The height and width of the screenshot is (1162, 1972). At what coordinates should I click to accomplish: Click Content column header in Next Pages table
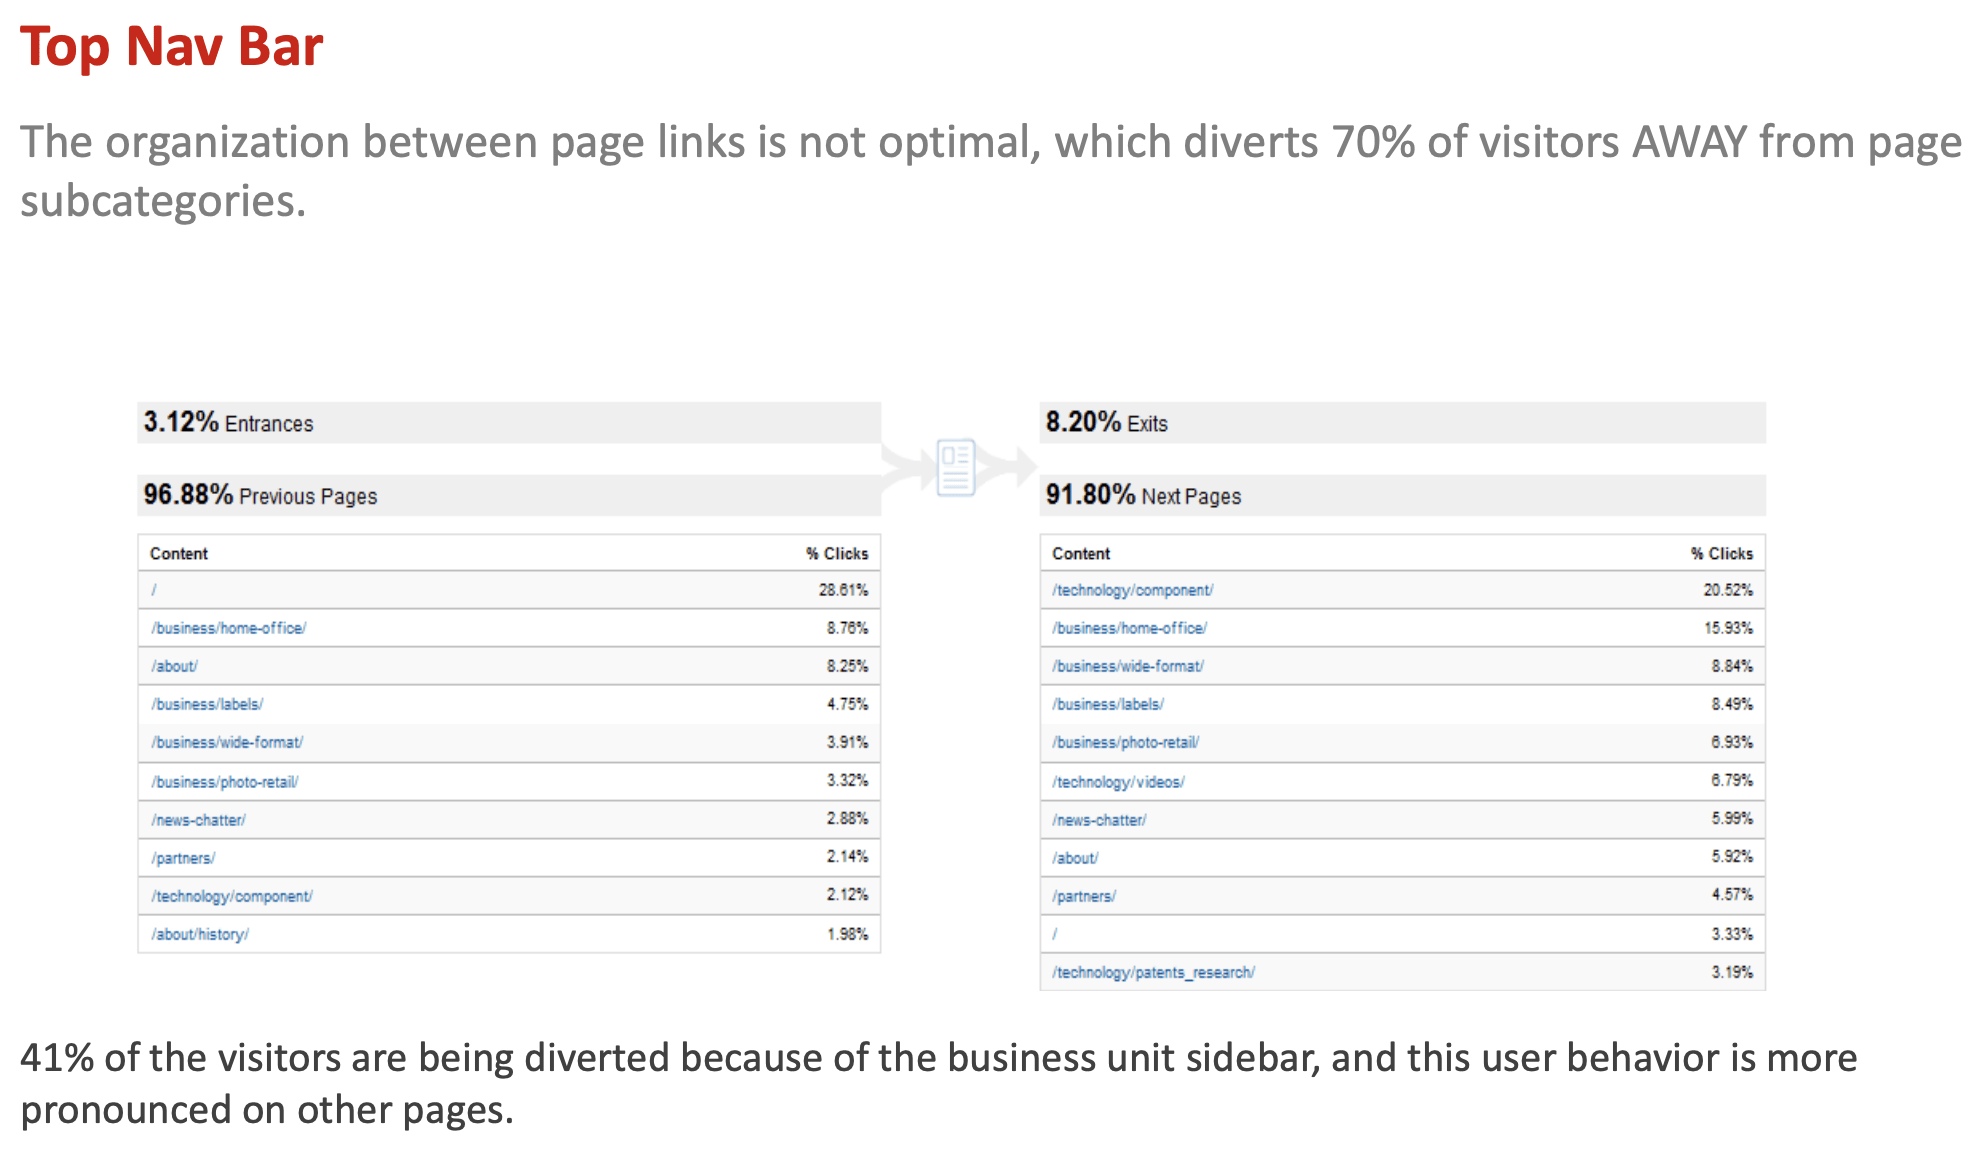1081,553
